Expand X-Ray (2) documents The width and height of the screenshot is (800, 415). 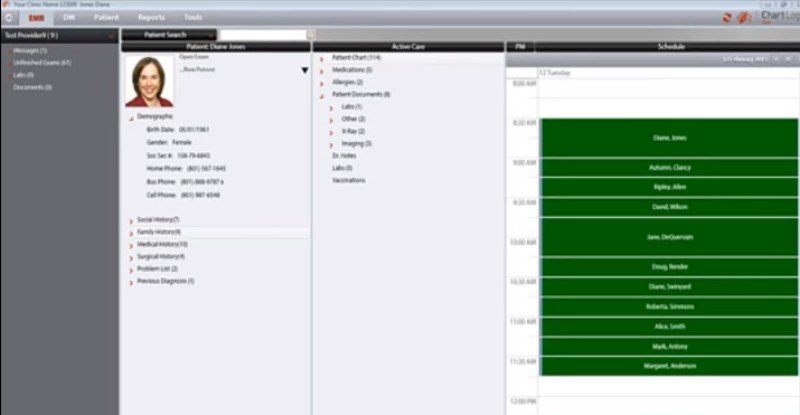pos(331,133)
